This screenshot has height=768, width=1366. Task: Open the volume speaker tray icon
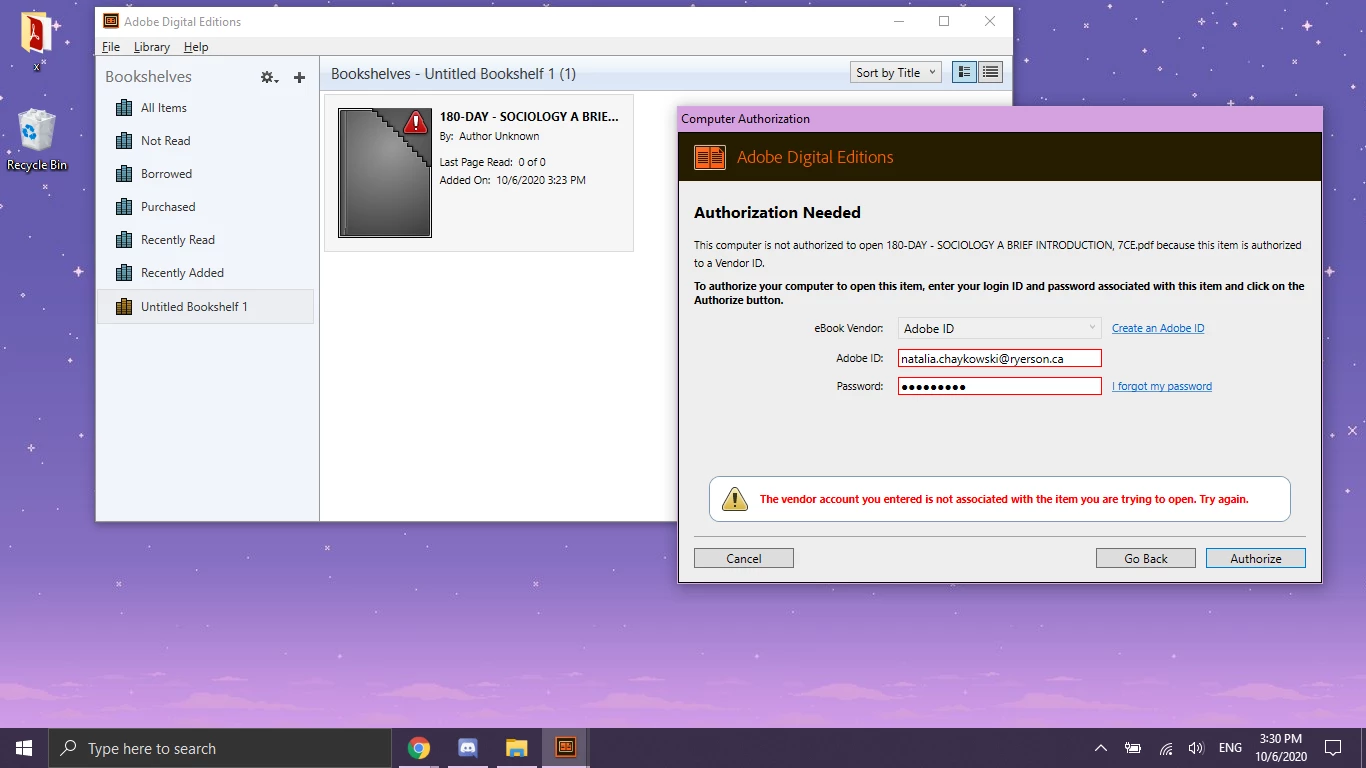click(1196, 748)
